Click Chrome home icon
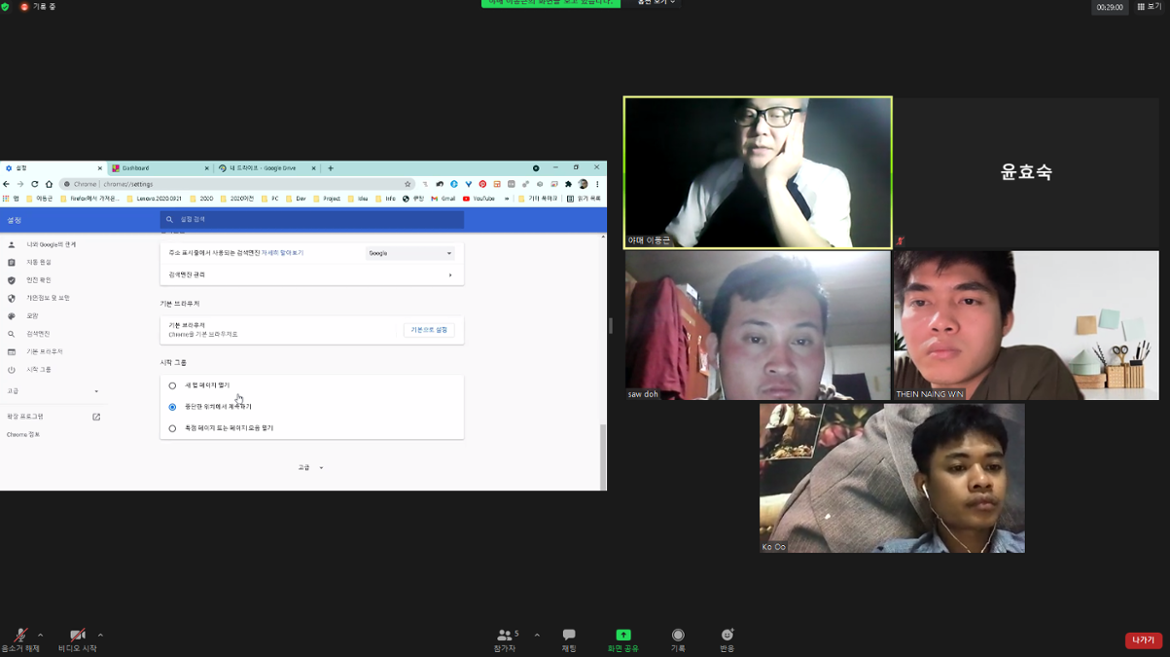The image size is (1170, 657). pos(49,184)
